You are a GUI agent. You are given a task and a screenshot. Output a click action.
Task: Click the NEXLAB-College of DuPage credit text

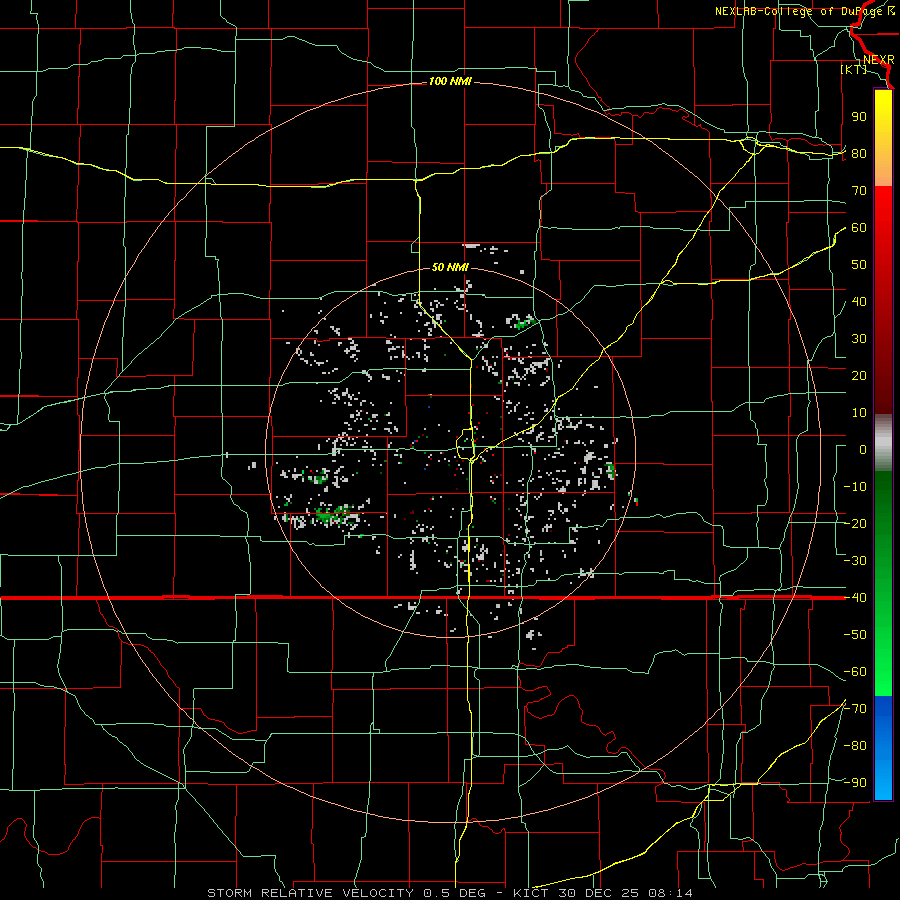pyautogui.click(x=804, y=11)
